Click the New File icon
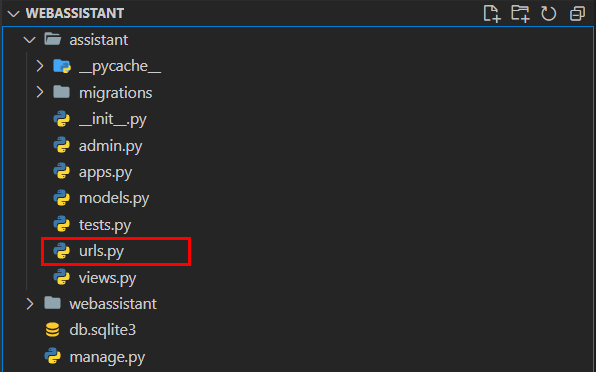 point(492,14)
